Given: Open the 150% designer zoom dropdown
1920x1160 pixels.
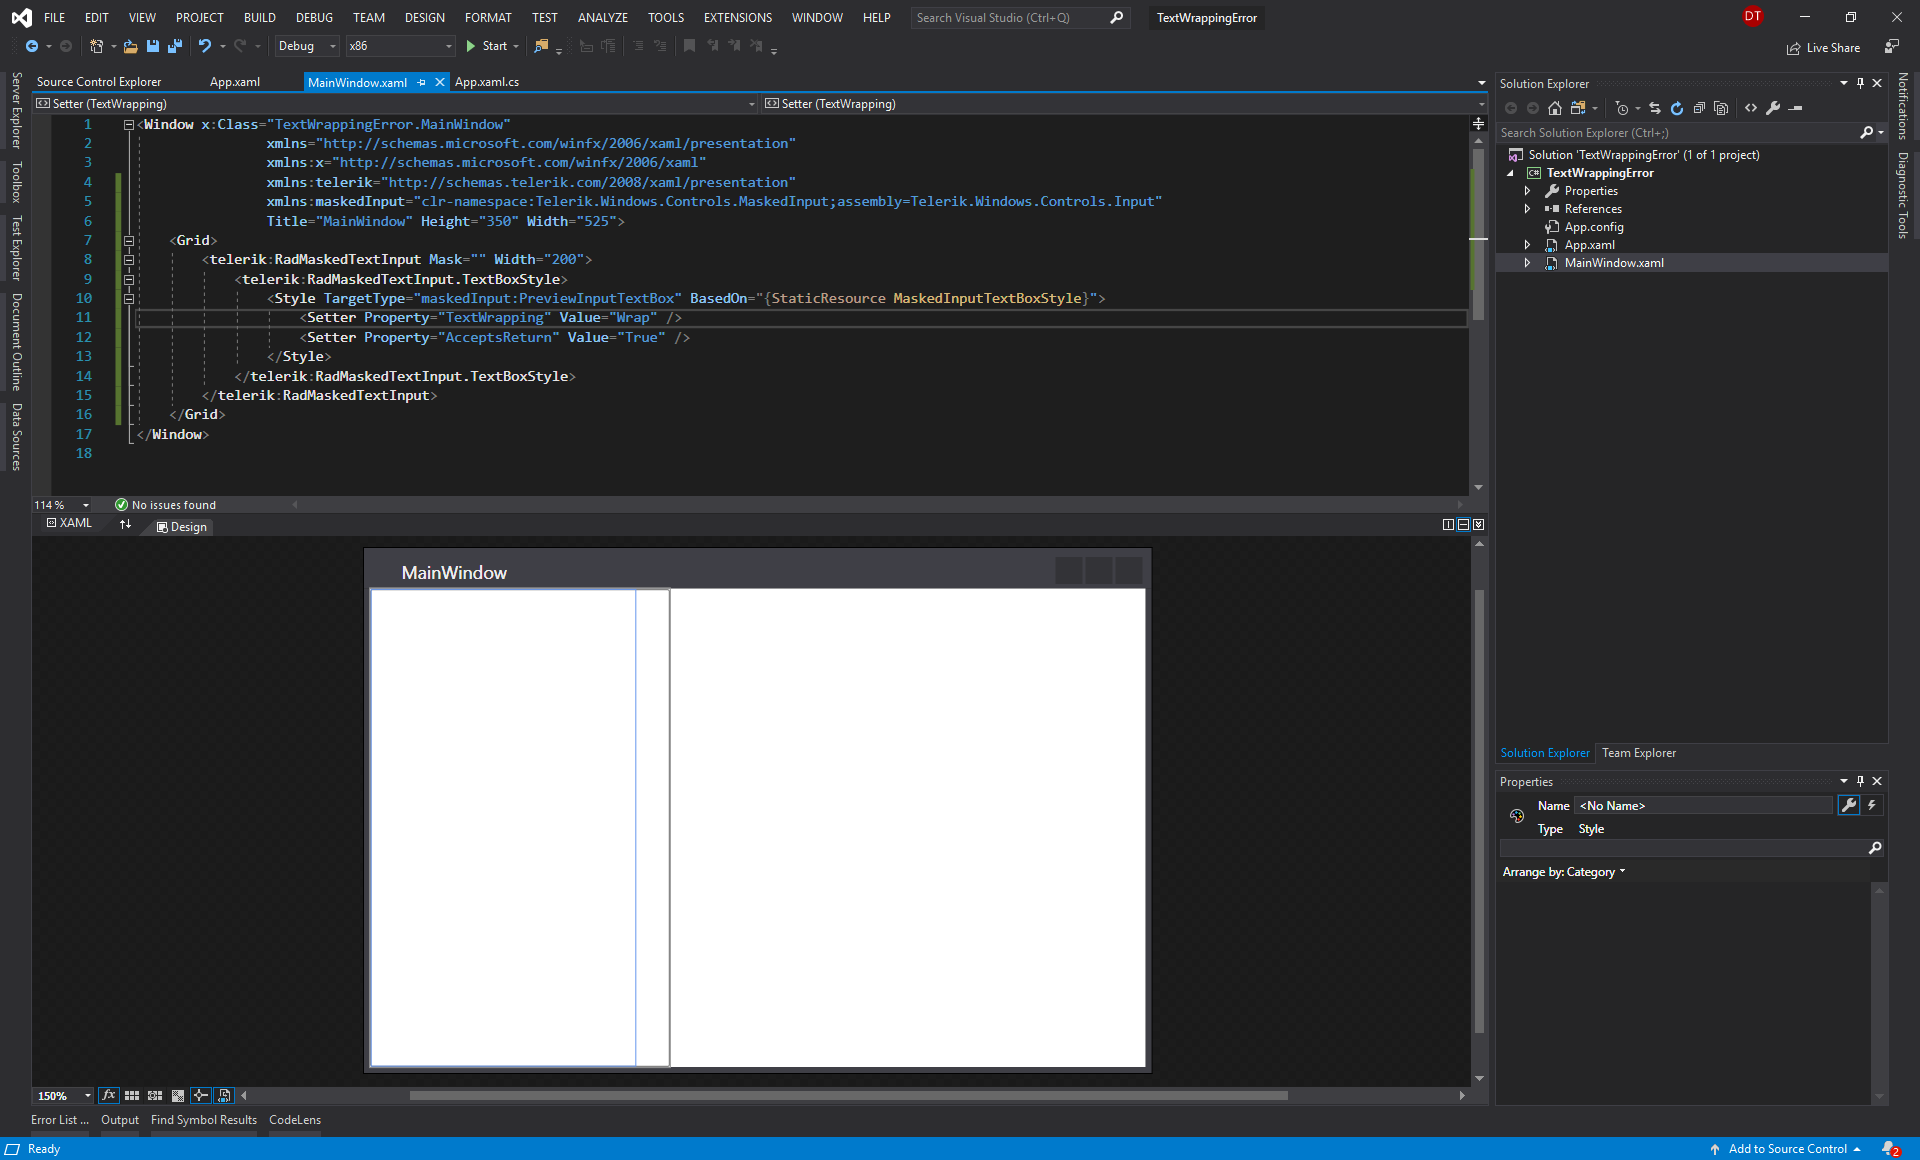Looking at the screenshot, I should (x=87, y=1096).
